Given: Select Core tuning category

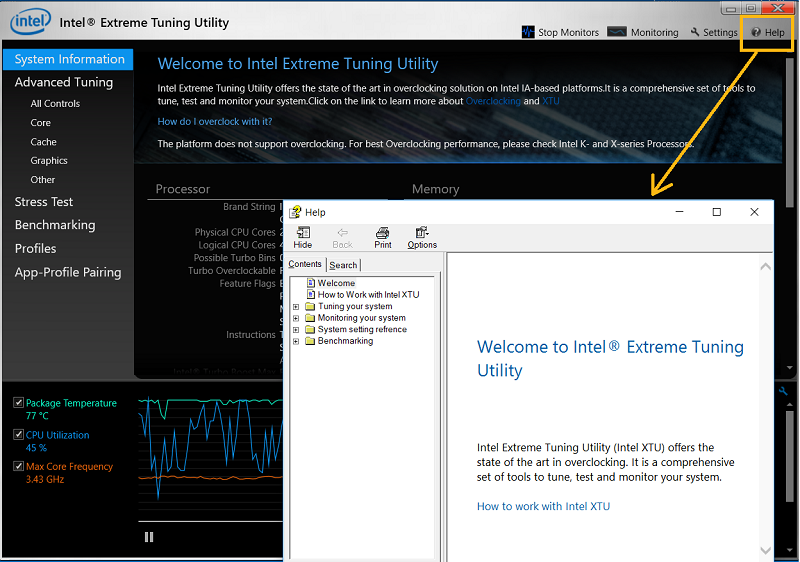Looking at the screenshot, I should [x=40, y=123].
